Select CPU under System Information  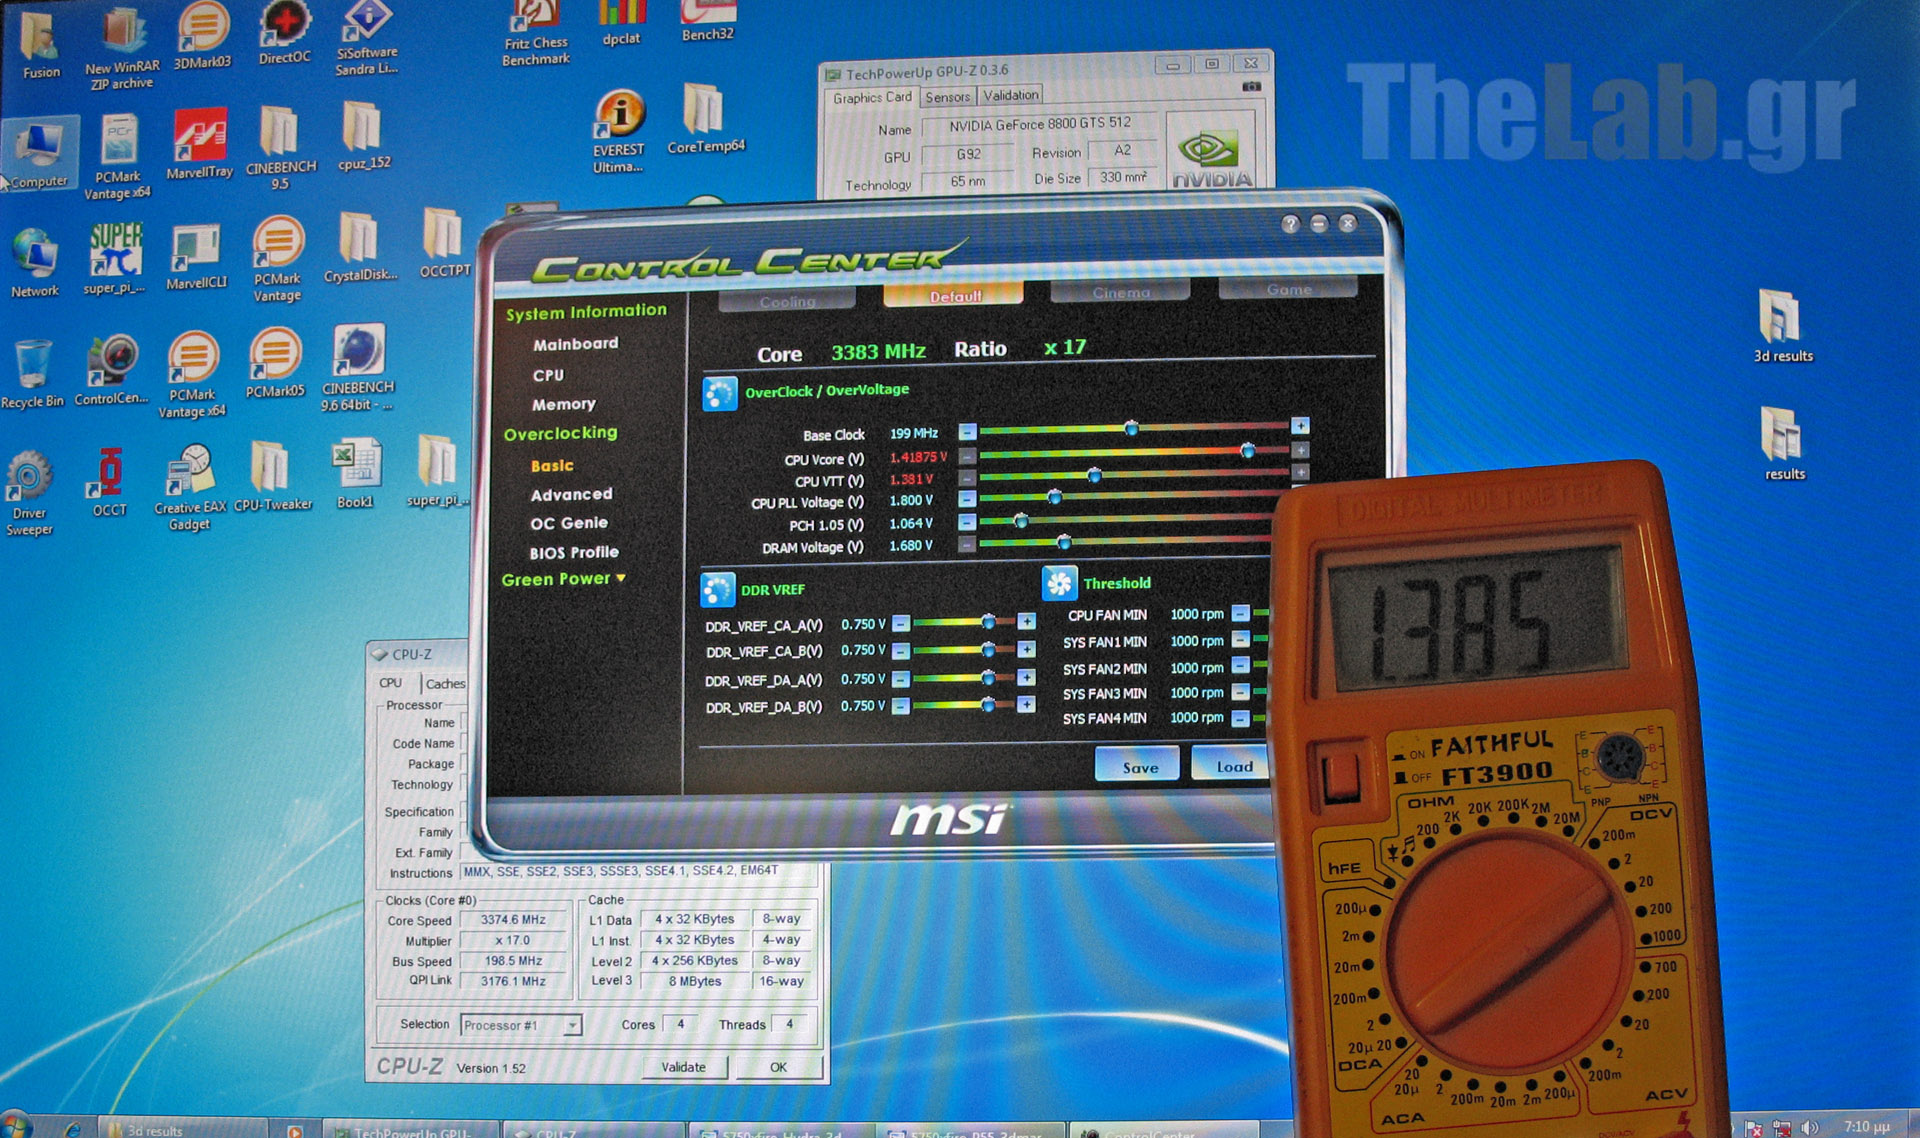pos(548,375)
